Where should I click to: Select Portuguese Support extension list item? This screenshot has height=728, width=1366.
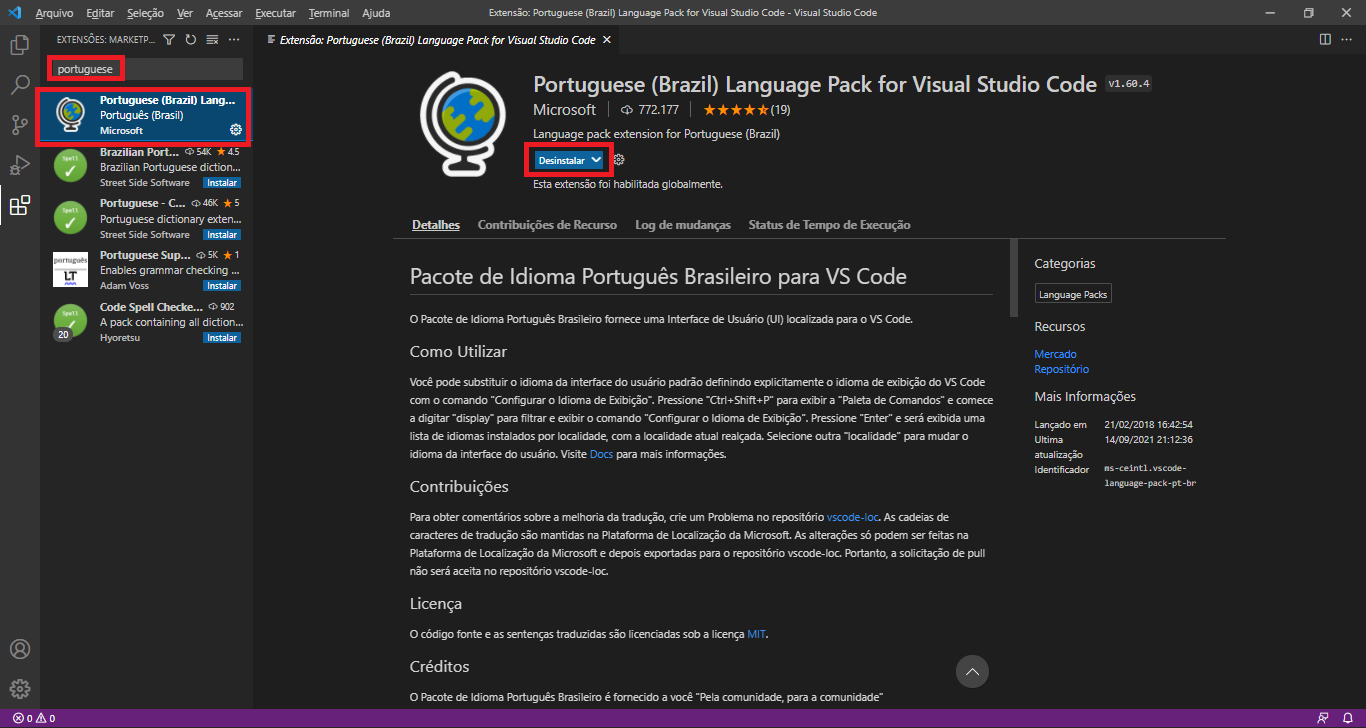pyautogui.click(x=147, y=271)
